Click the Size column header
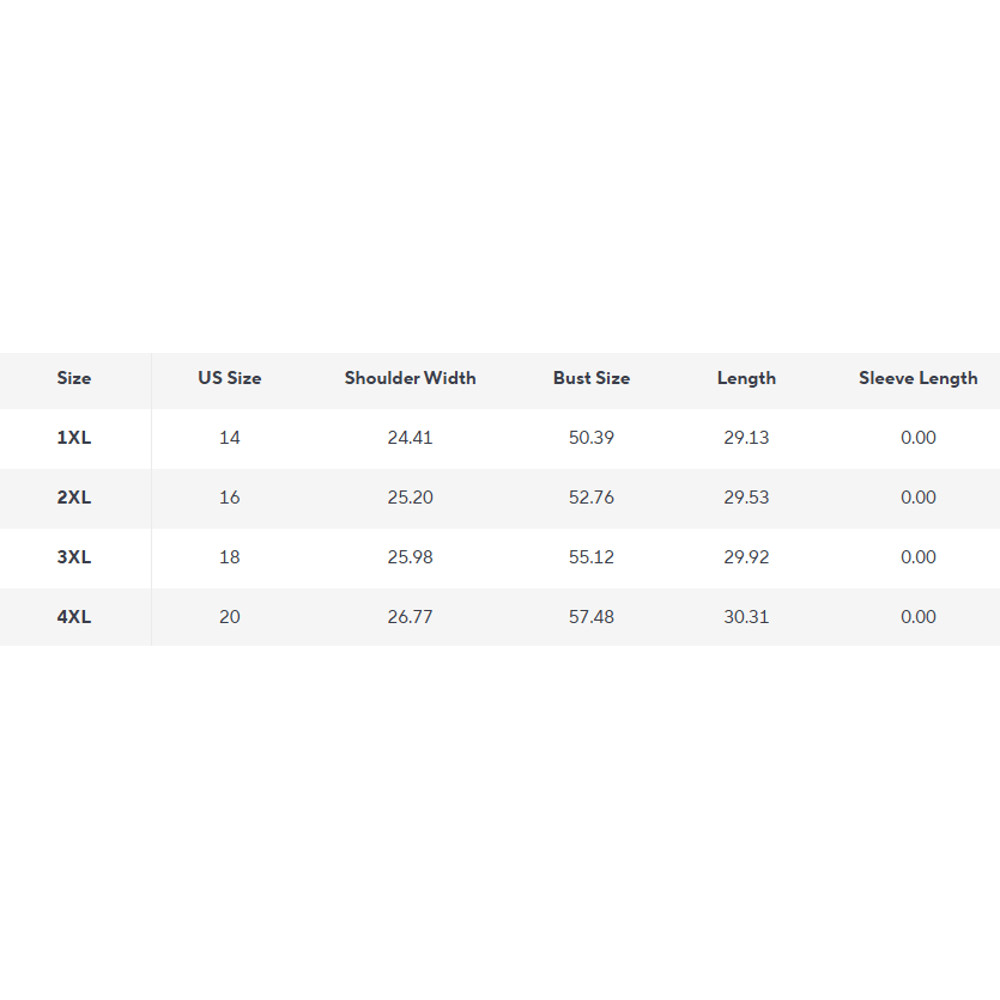1000x1000 pixels. 74,378
